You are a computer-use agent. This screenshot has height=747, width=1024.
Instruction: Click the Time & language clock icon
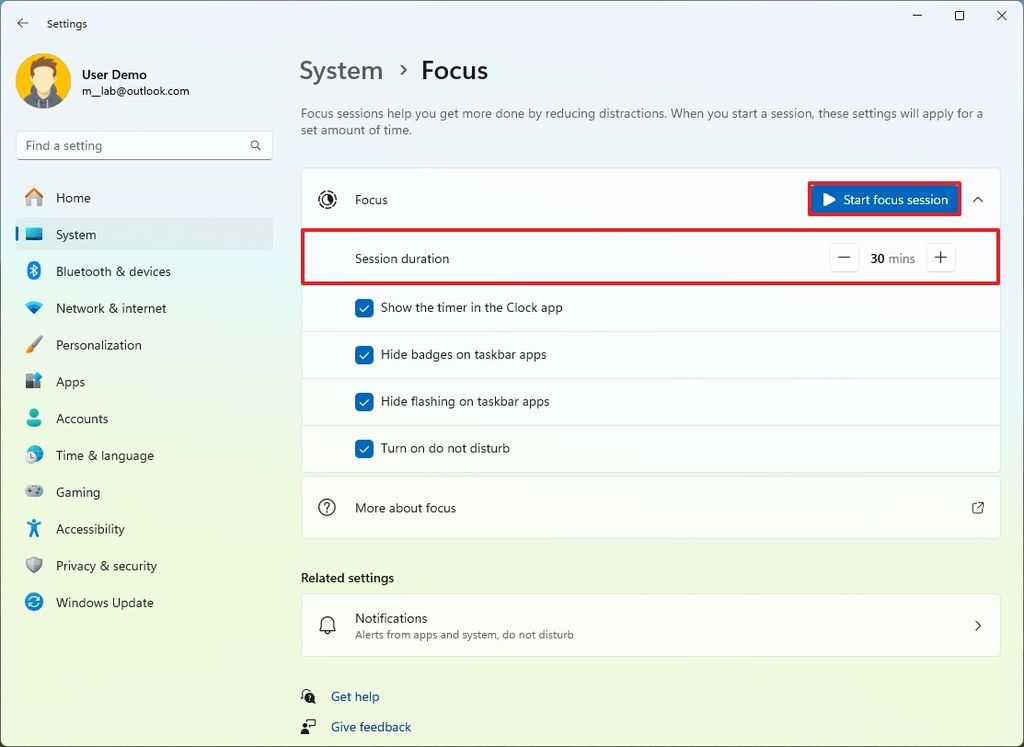tap(33, 455)
